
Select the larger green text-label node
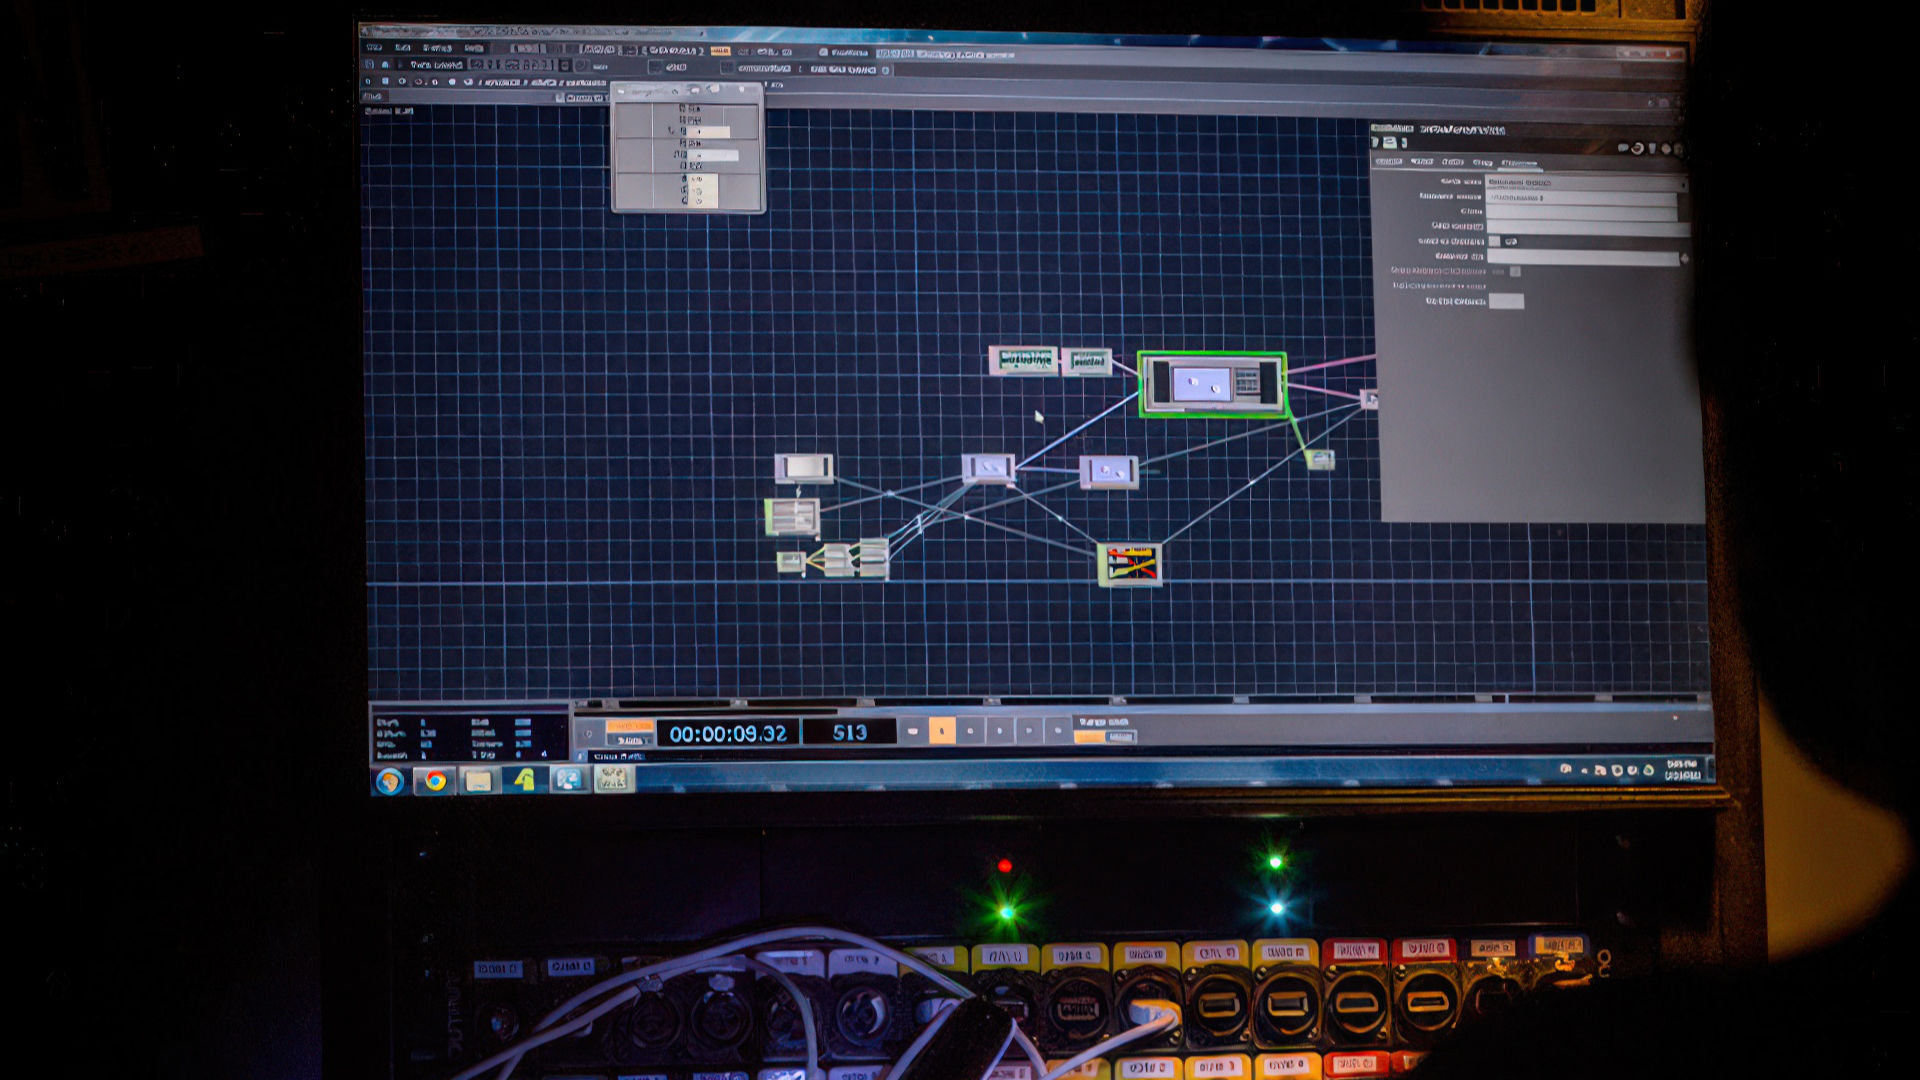pyautogui.click(x=1023, y=360)
